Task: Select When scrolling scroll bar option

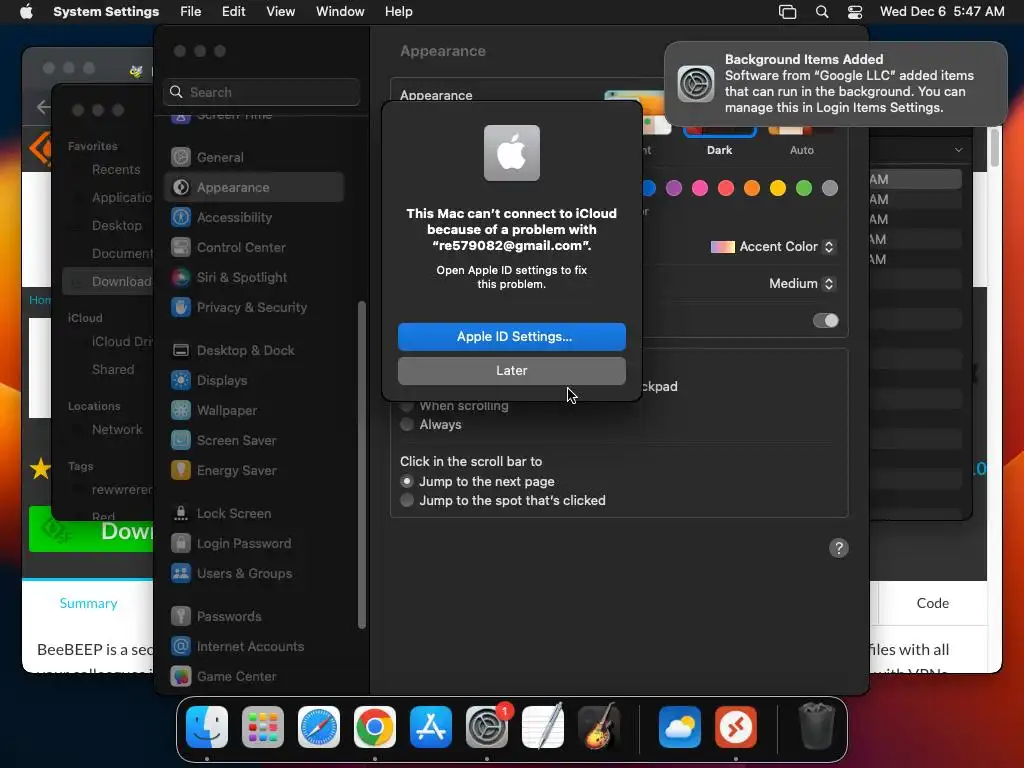Action: [x=407, y=406]
